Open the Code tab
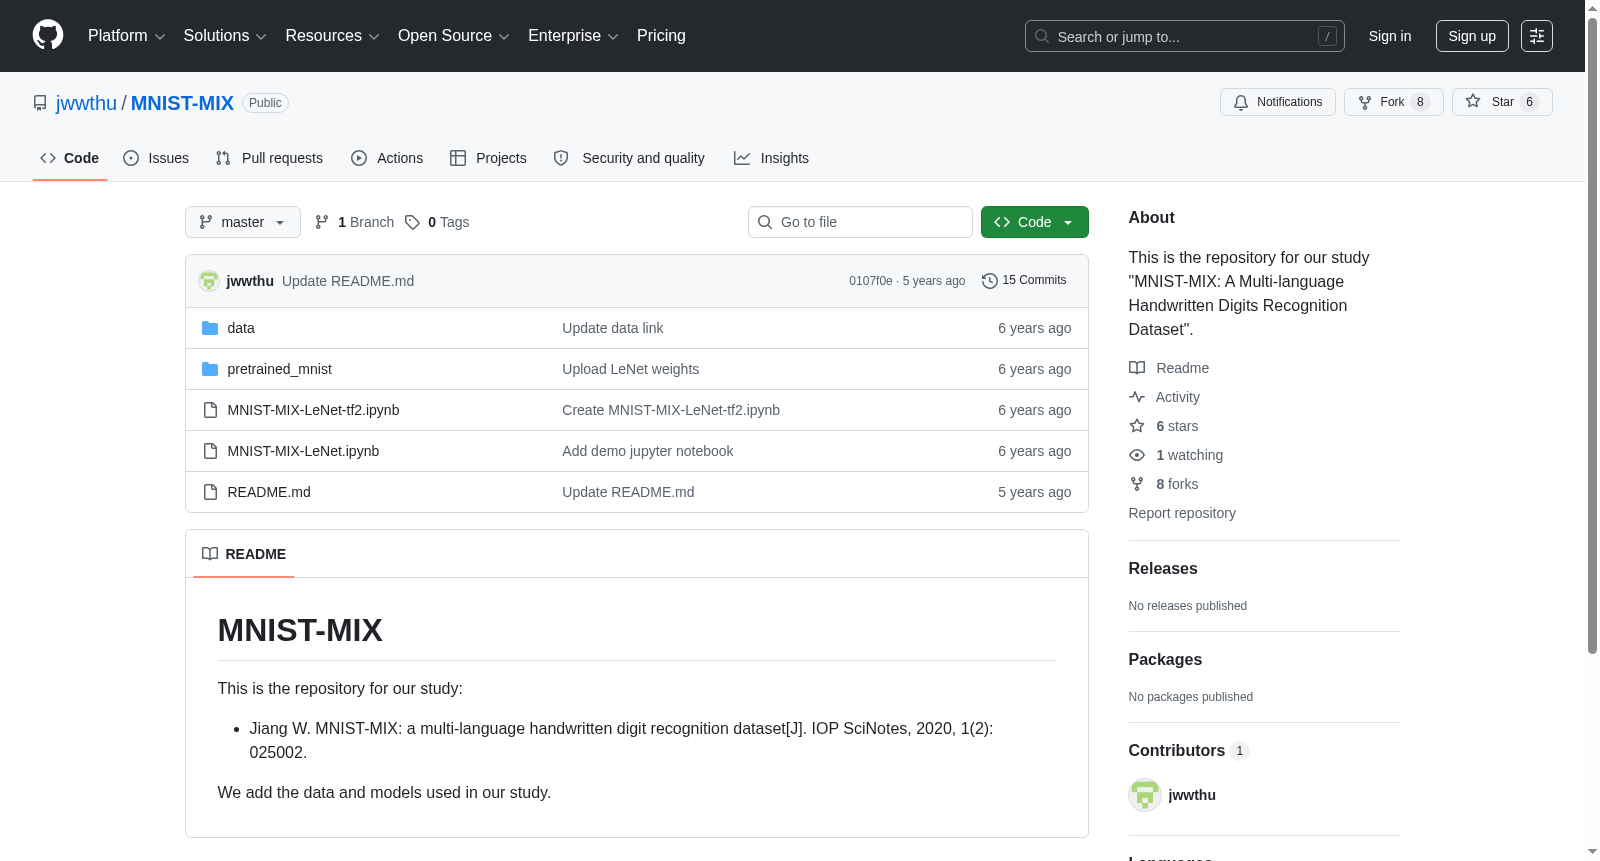Viewport: 1600px width, 861px height. (70, 158)
